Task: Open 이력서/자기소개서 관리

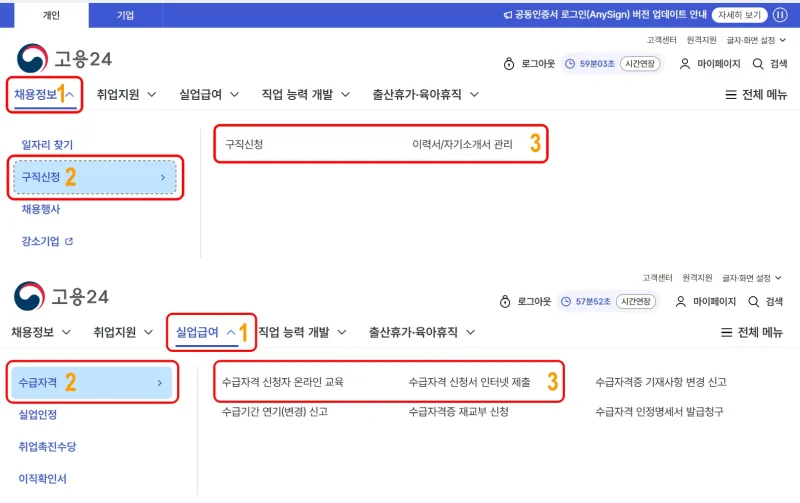Action: (x=462, y=144)
